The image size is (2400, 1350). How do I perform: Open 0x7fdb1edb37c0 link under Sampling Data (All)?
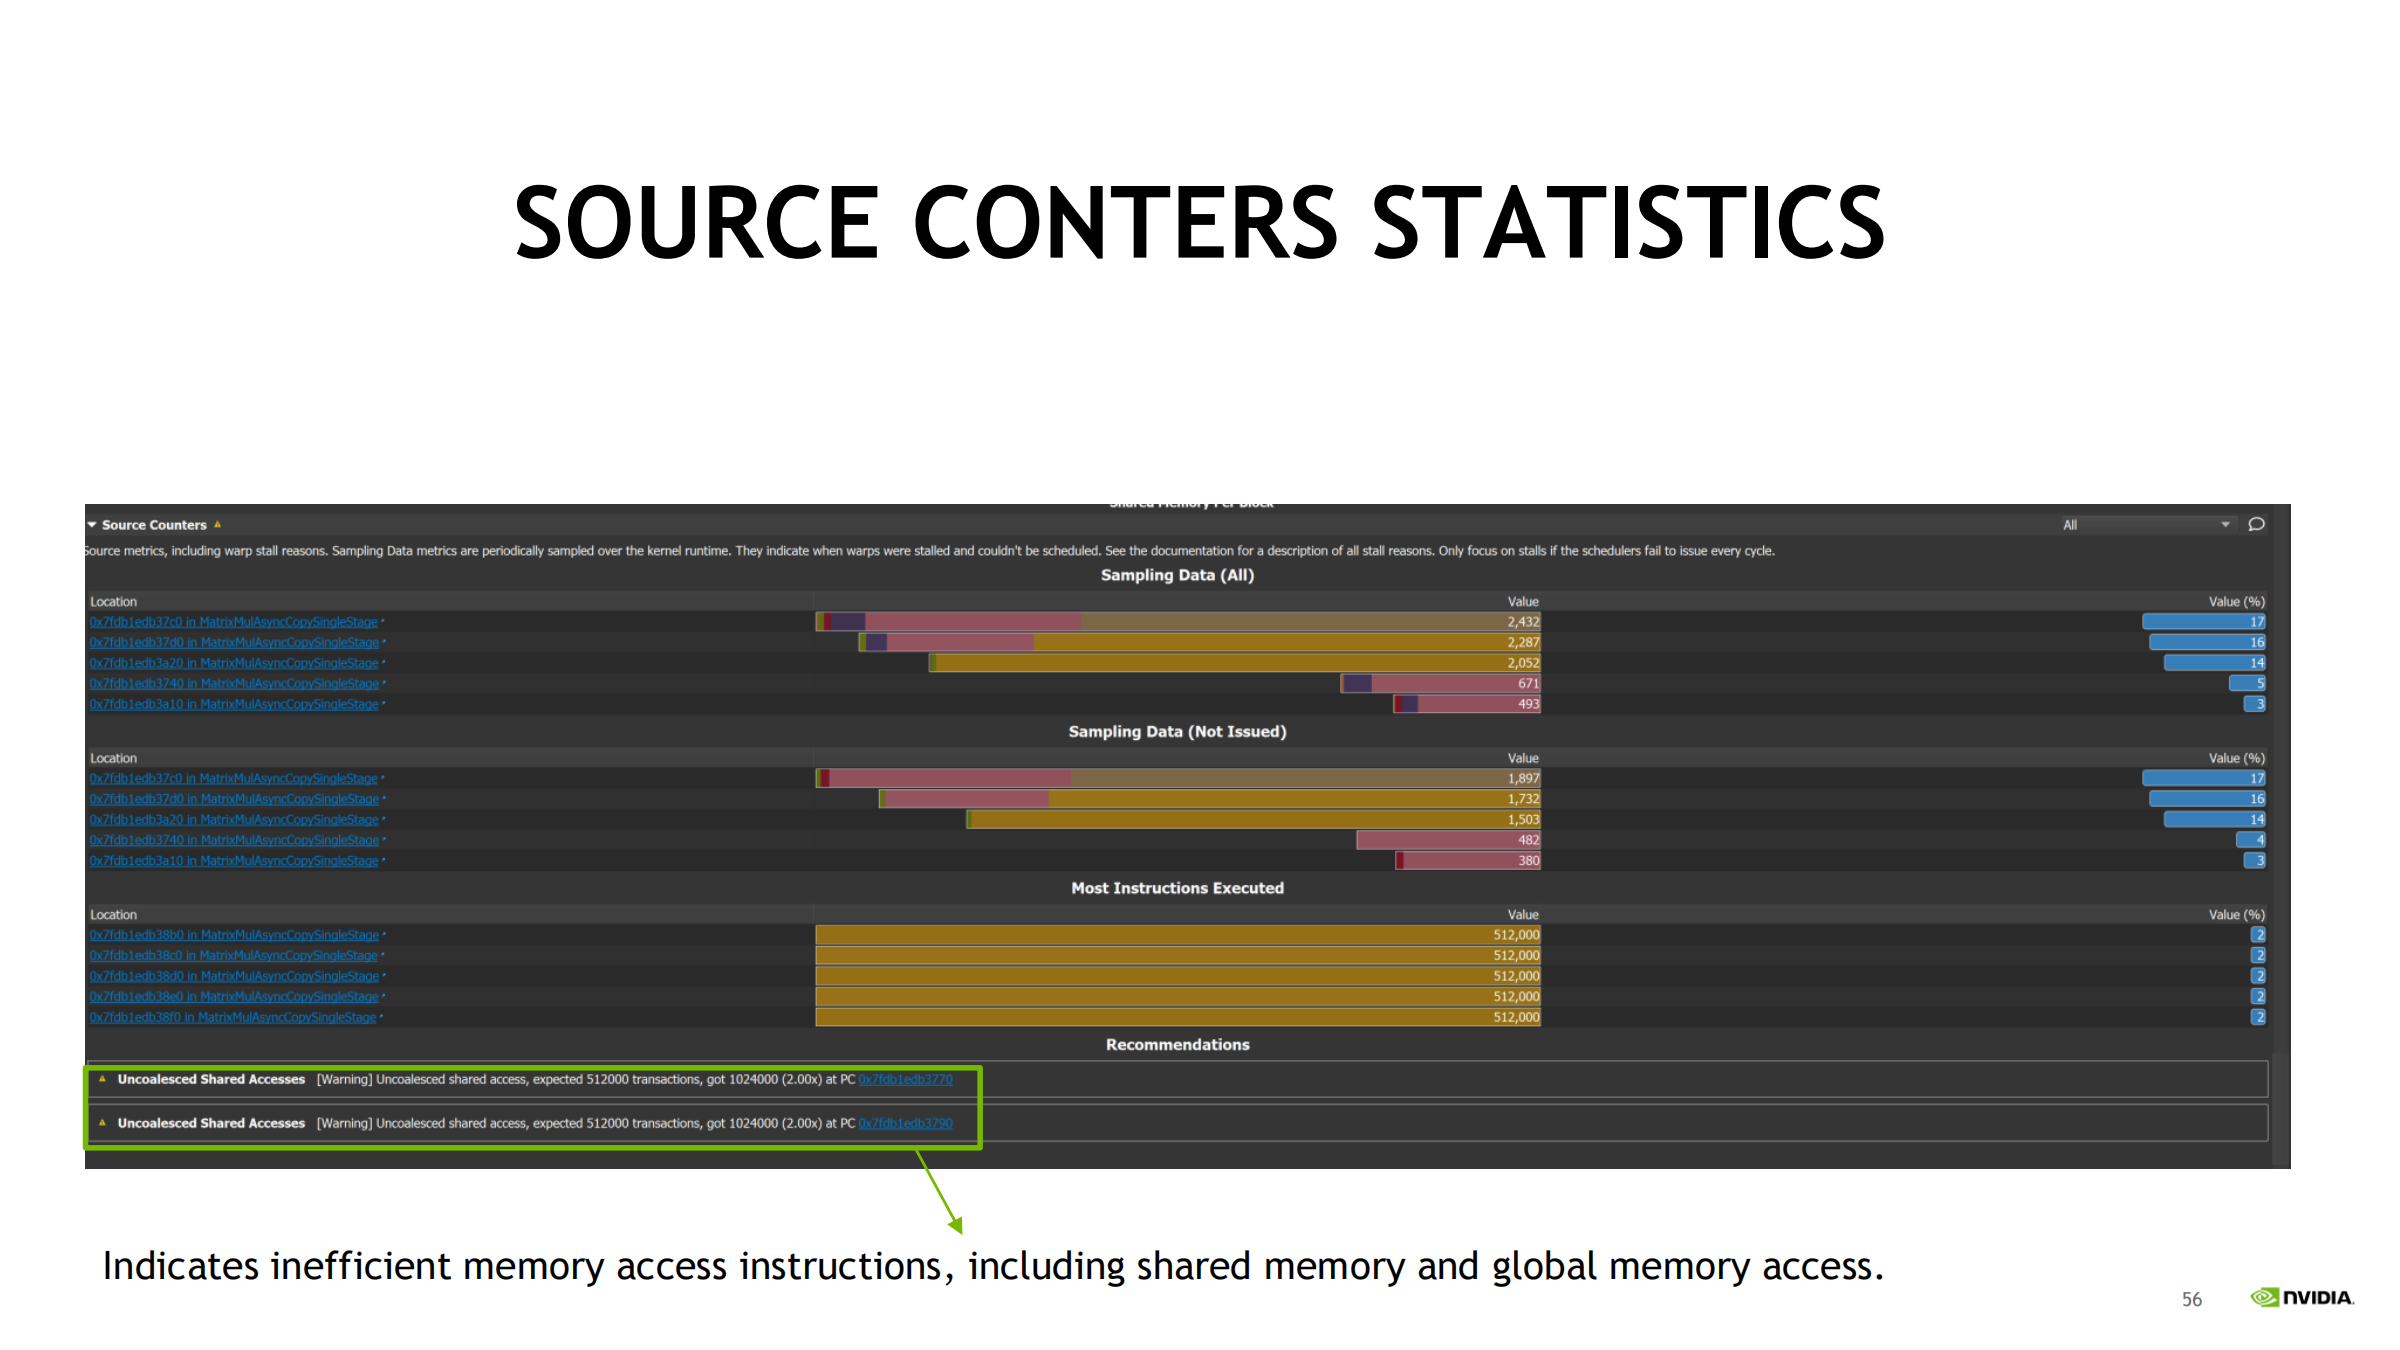coord(233,622)
